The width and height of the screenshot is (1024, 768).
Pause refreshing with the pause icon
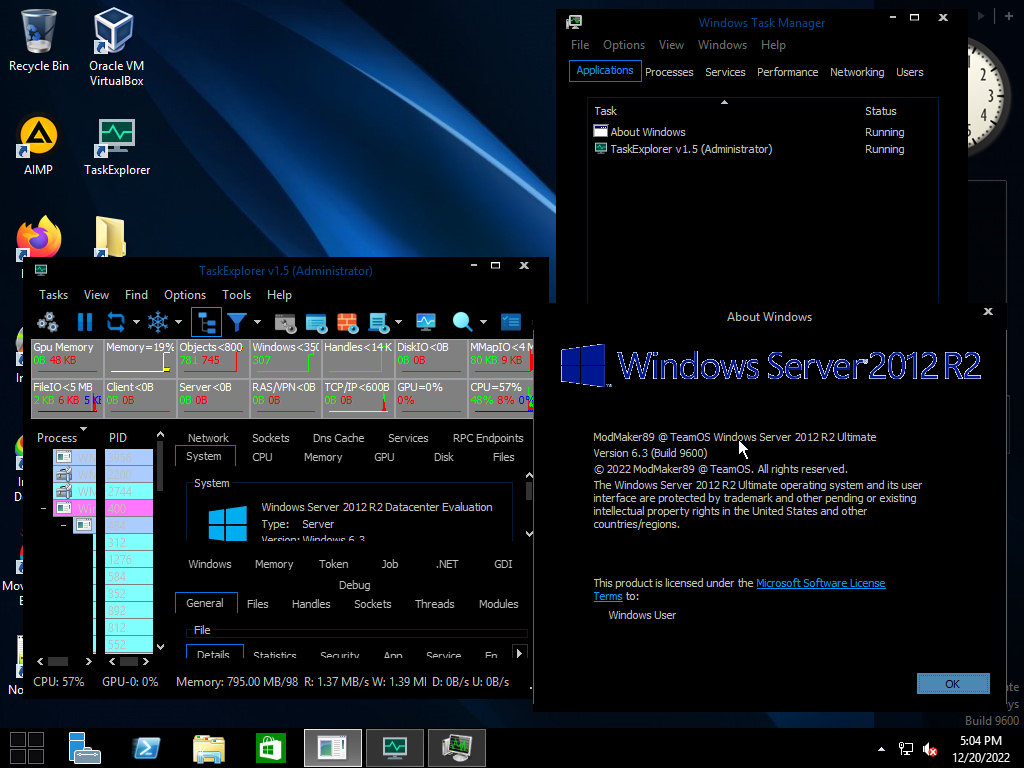(85, 322)
